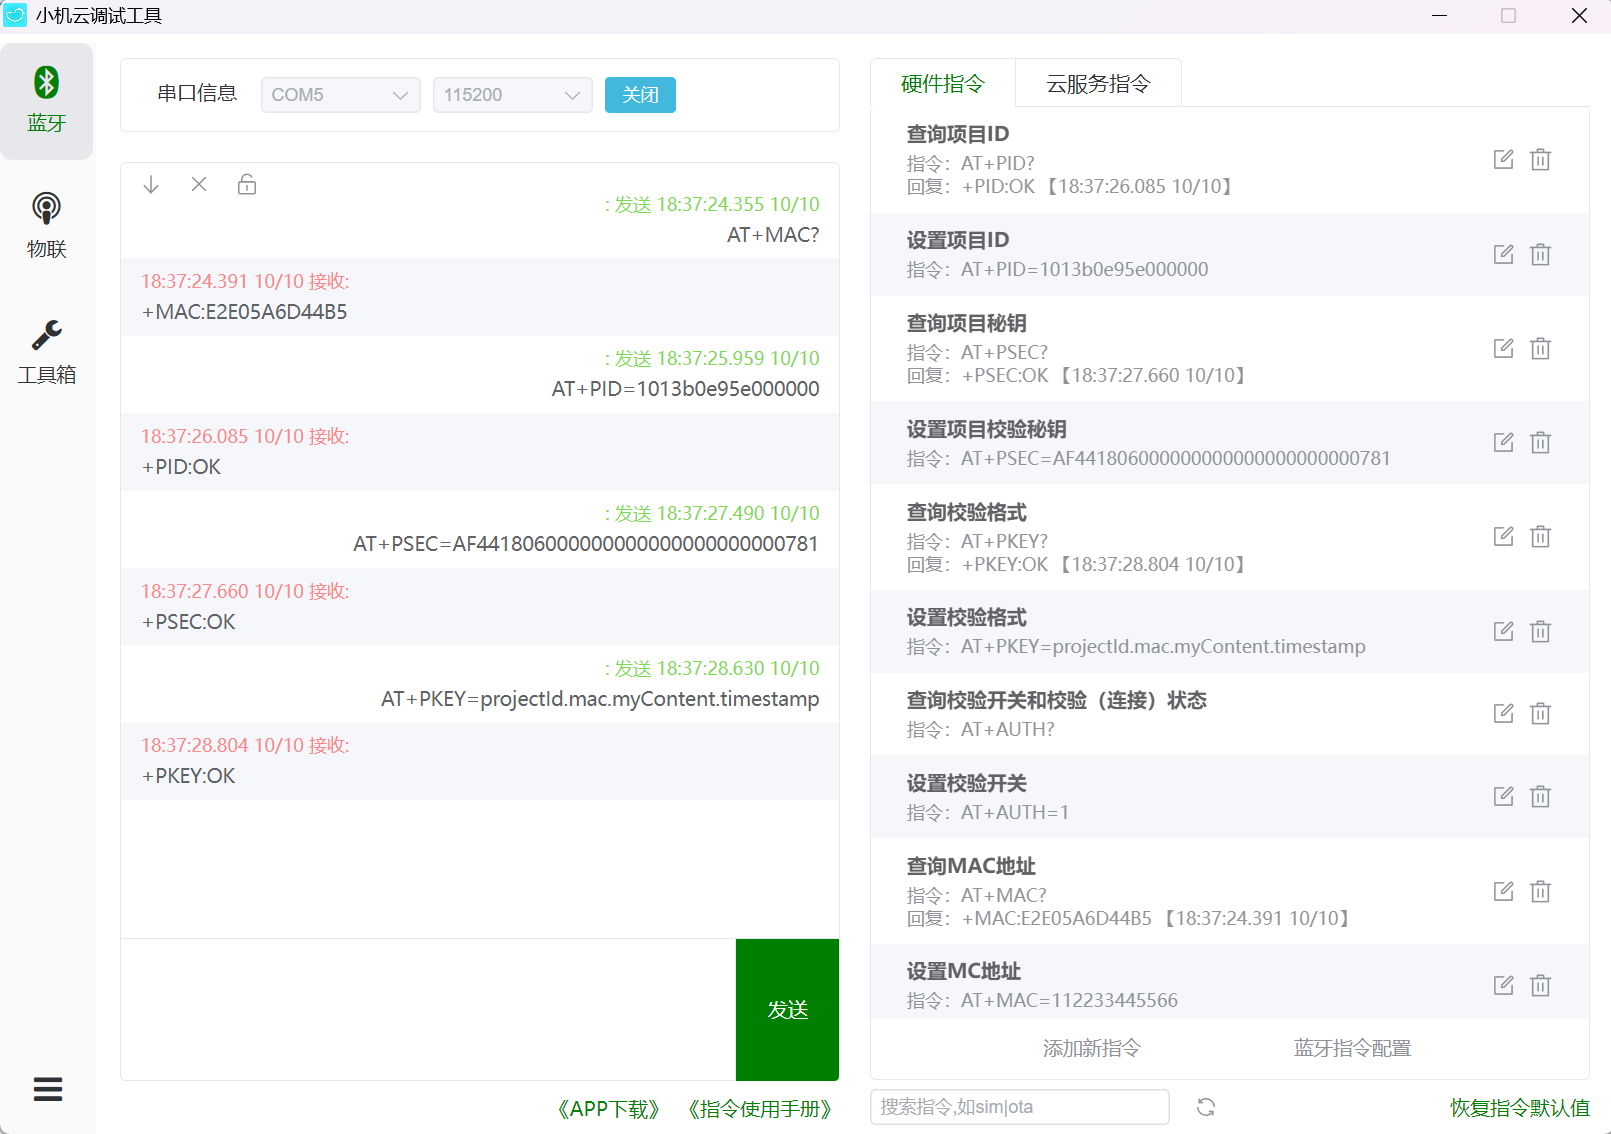Click the green 发送 send button
Image resolution: width=1611 pixels, height=1134 pixels.
787,1010
